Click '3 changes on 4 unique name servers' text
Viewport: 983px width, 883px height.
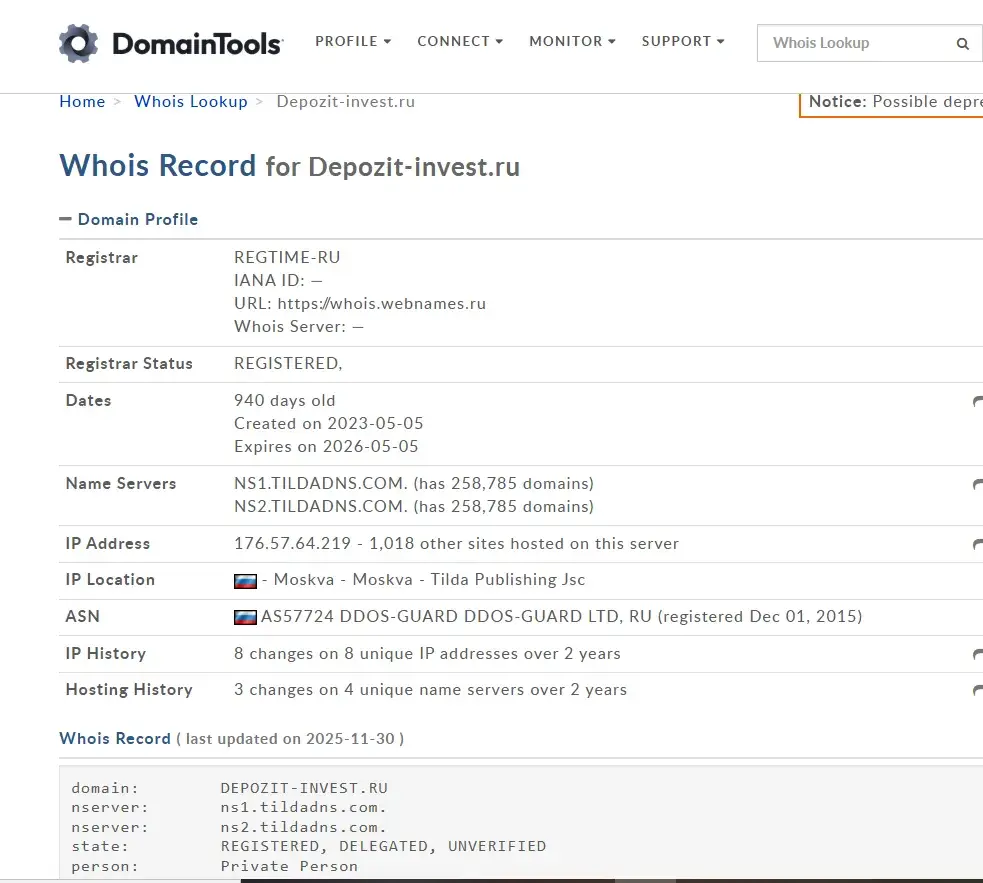pyautogui.click(x=430, y=690)
